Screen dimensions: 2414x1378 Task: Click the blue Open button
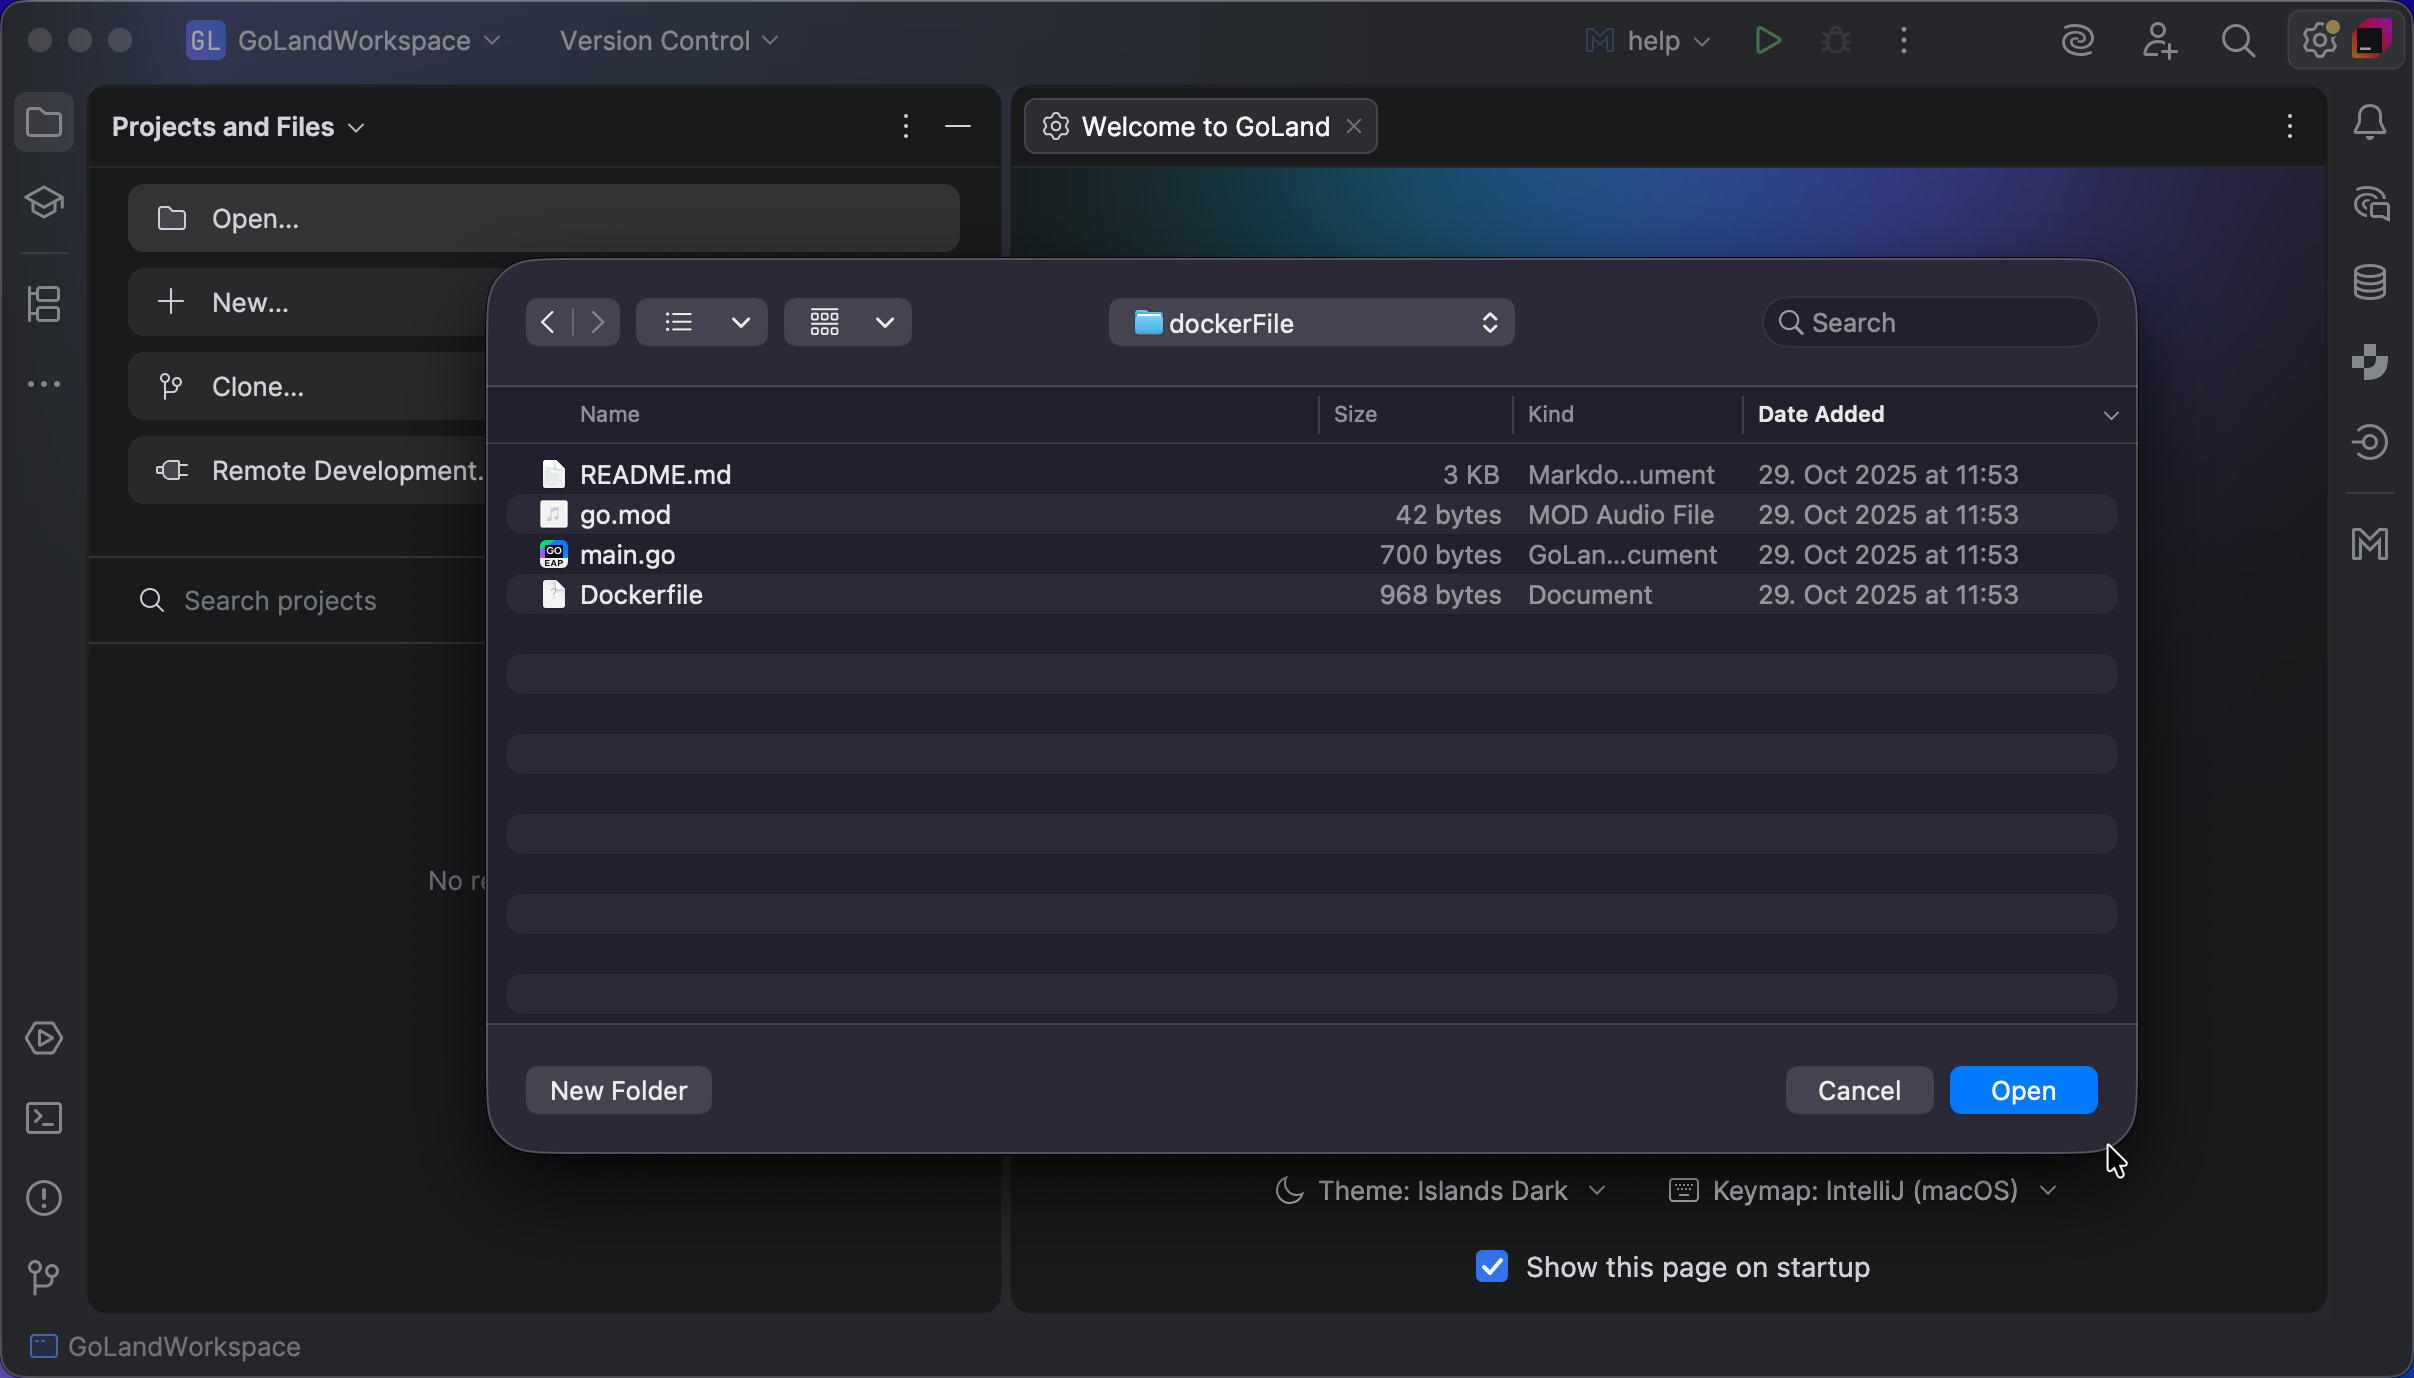(x=2023, y=1090)
